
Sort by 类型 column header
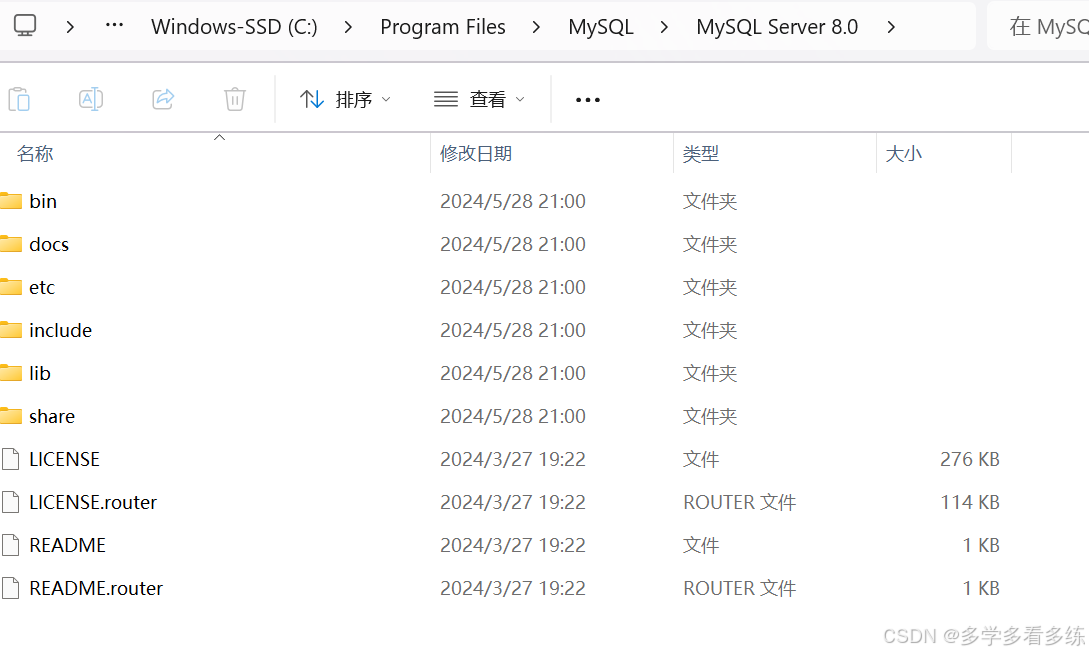pos(701,154)
